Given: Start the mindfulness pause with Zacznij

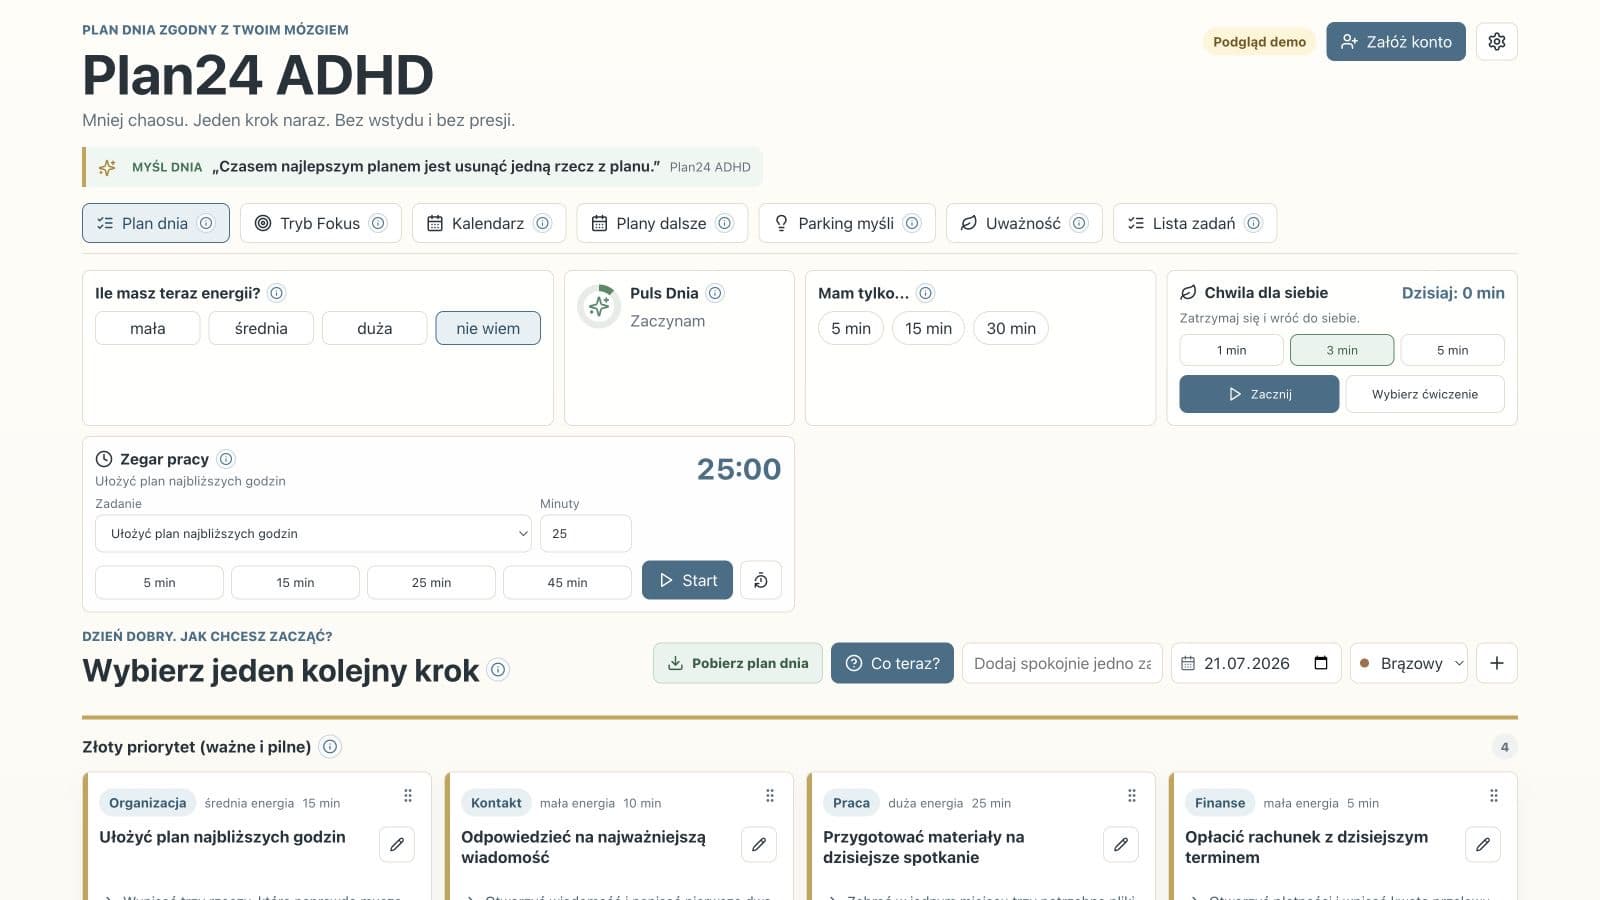Looking at the screenshot, I should 1259,394.
